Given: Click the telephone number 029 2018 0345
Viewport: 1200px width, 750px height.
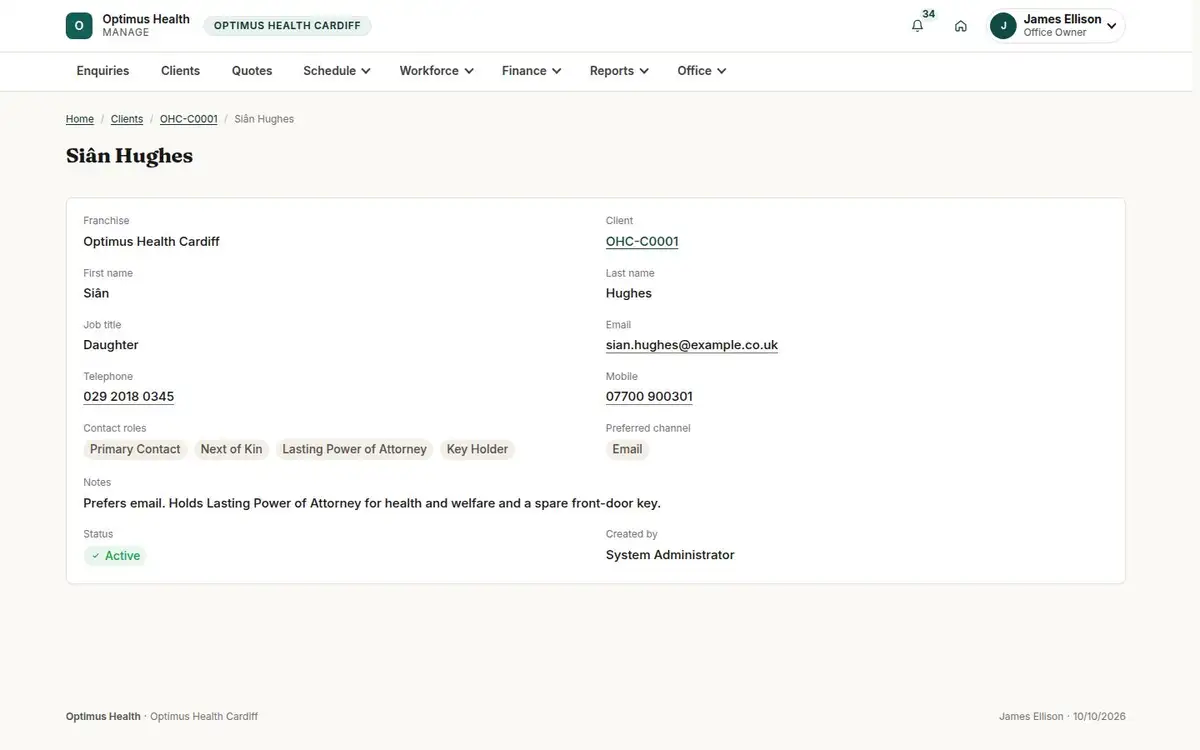Looking at the screenshot, I should 129,397.
